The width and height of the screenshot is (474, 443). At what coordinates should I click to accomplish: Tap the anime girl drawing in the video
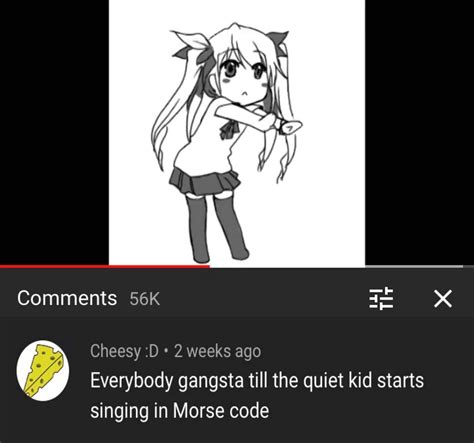pos(227,143)
